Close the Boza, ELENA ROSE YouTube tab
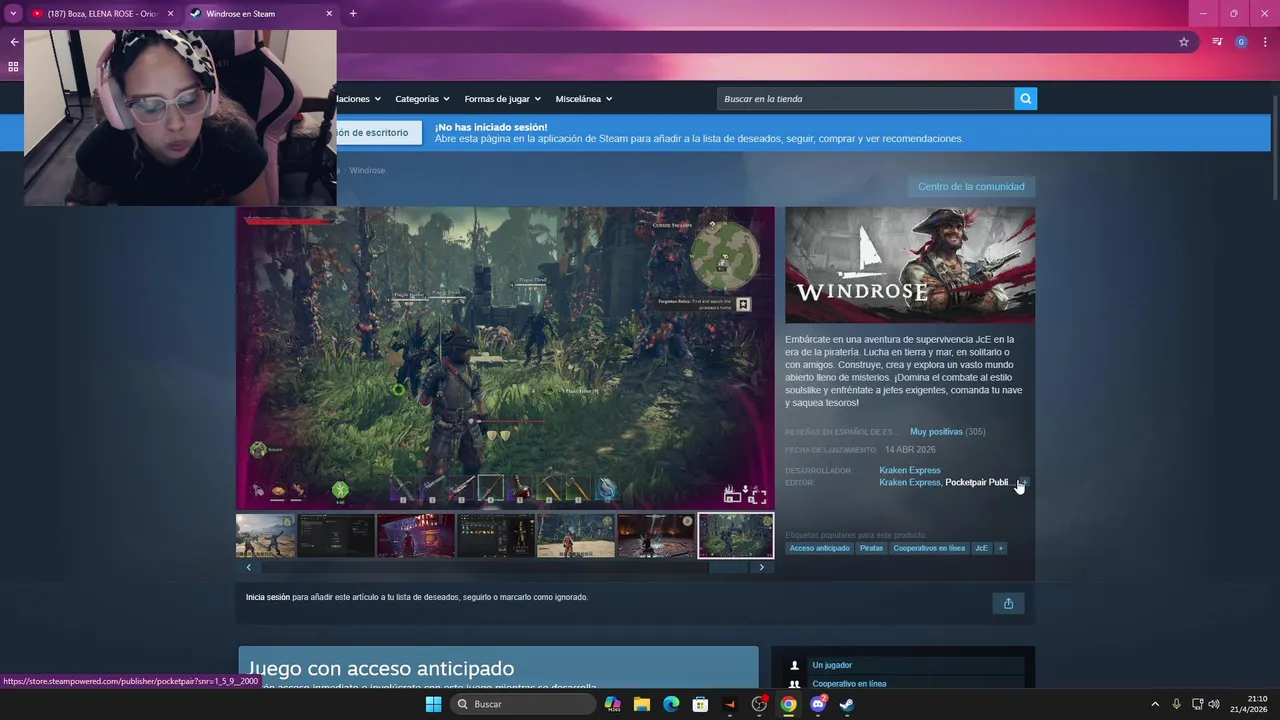Screen dimensions: 1280x720 click(x=170, y=14)
